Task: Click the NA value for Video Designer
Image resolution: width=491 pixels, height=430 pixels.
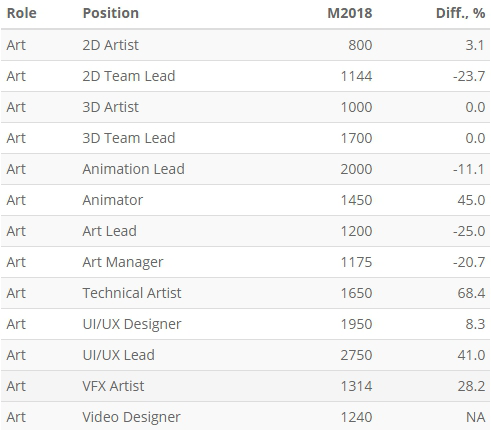Action: pyautogui.click(x=476, y=417)
